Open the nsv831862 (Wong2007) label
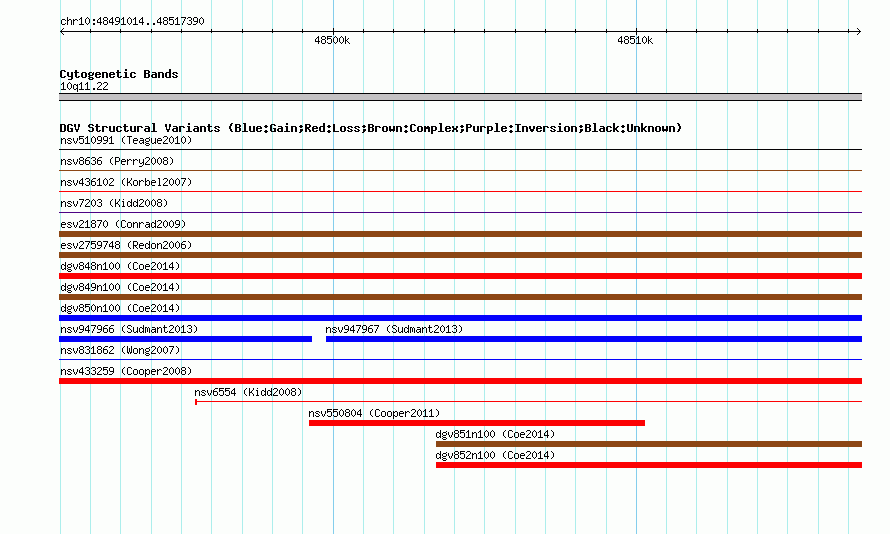The image size is (890, 534). [120, 350]
